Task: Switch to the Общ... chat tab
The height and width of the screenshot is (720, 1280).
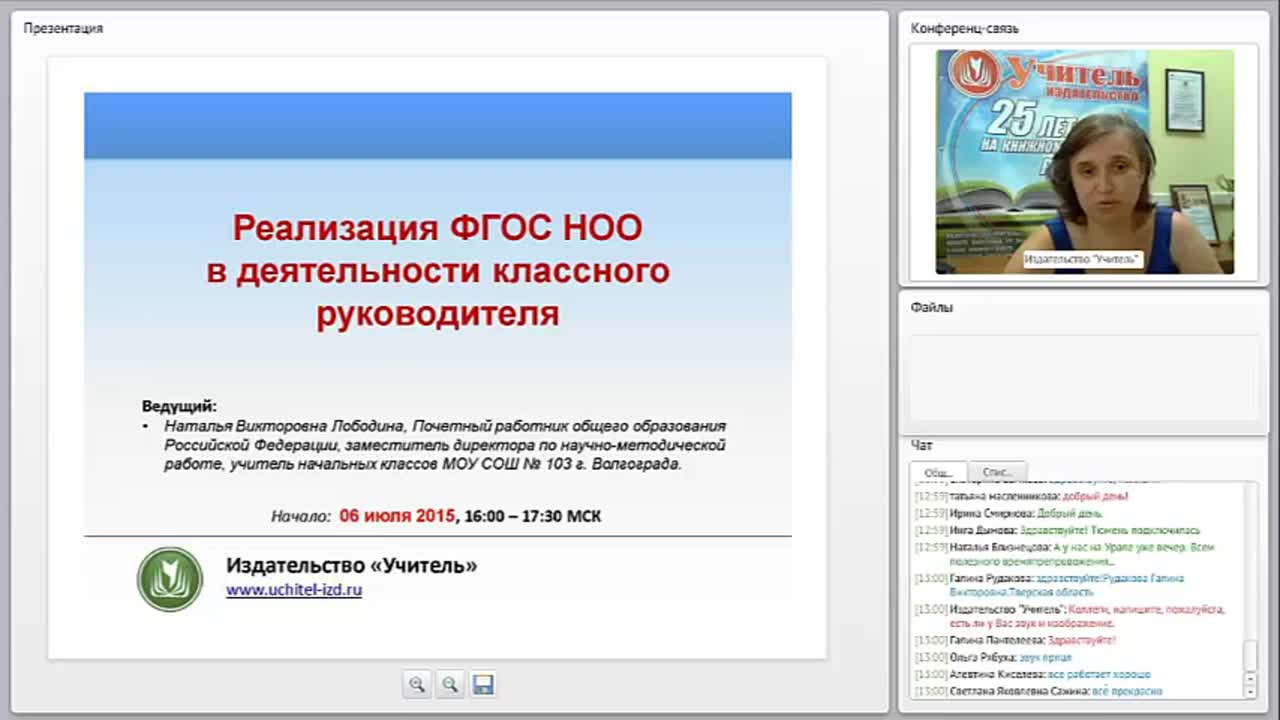Action: point(939,472)
